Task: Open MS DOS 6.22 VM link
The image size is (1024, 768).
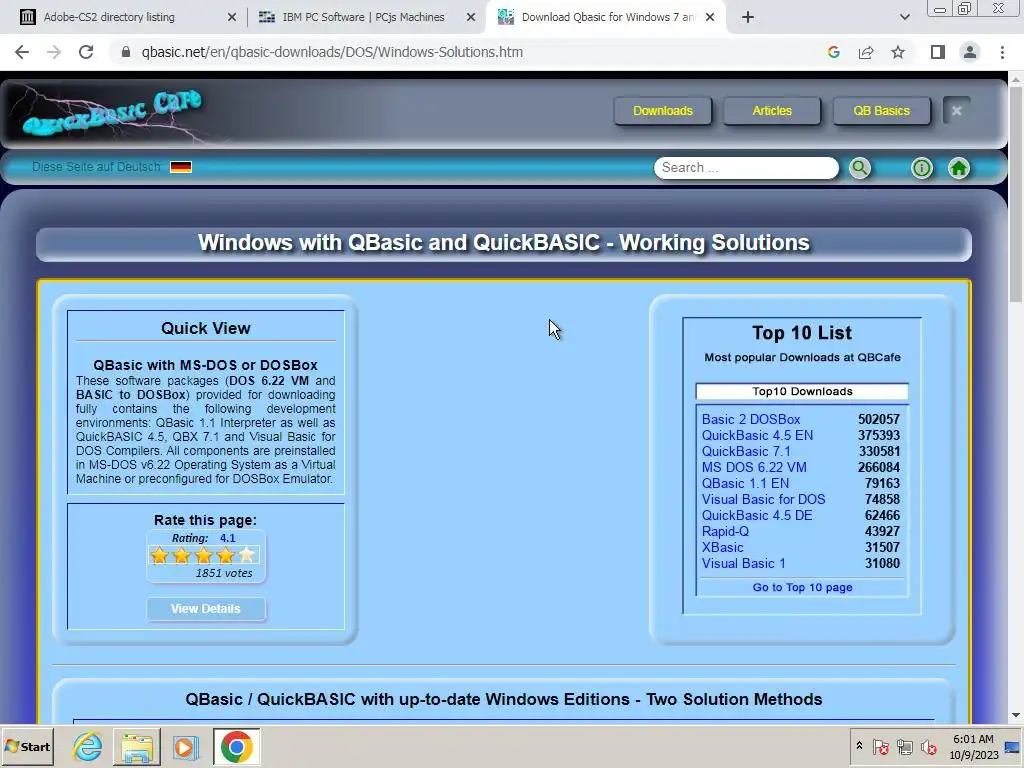Action: tap(754, 468)
